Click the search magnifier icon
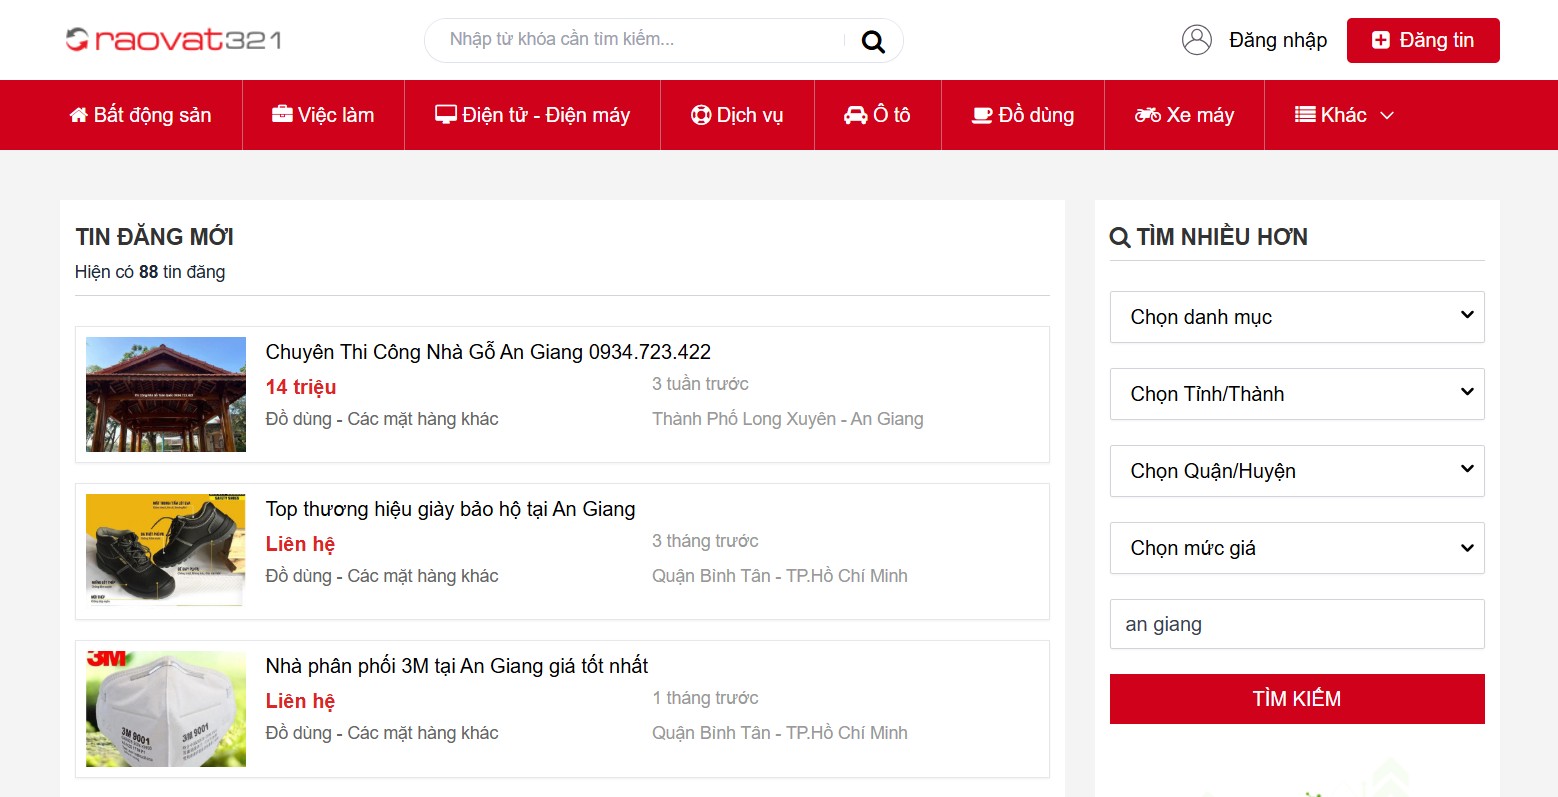This screenshot has height=797, width=1558. (x=872, y=40)
